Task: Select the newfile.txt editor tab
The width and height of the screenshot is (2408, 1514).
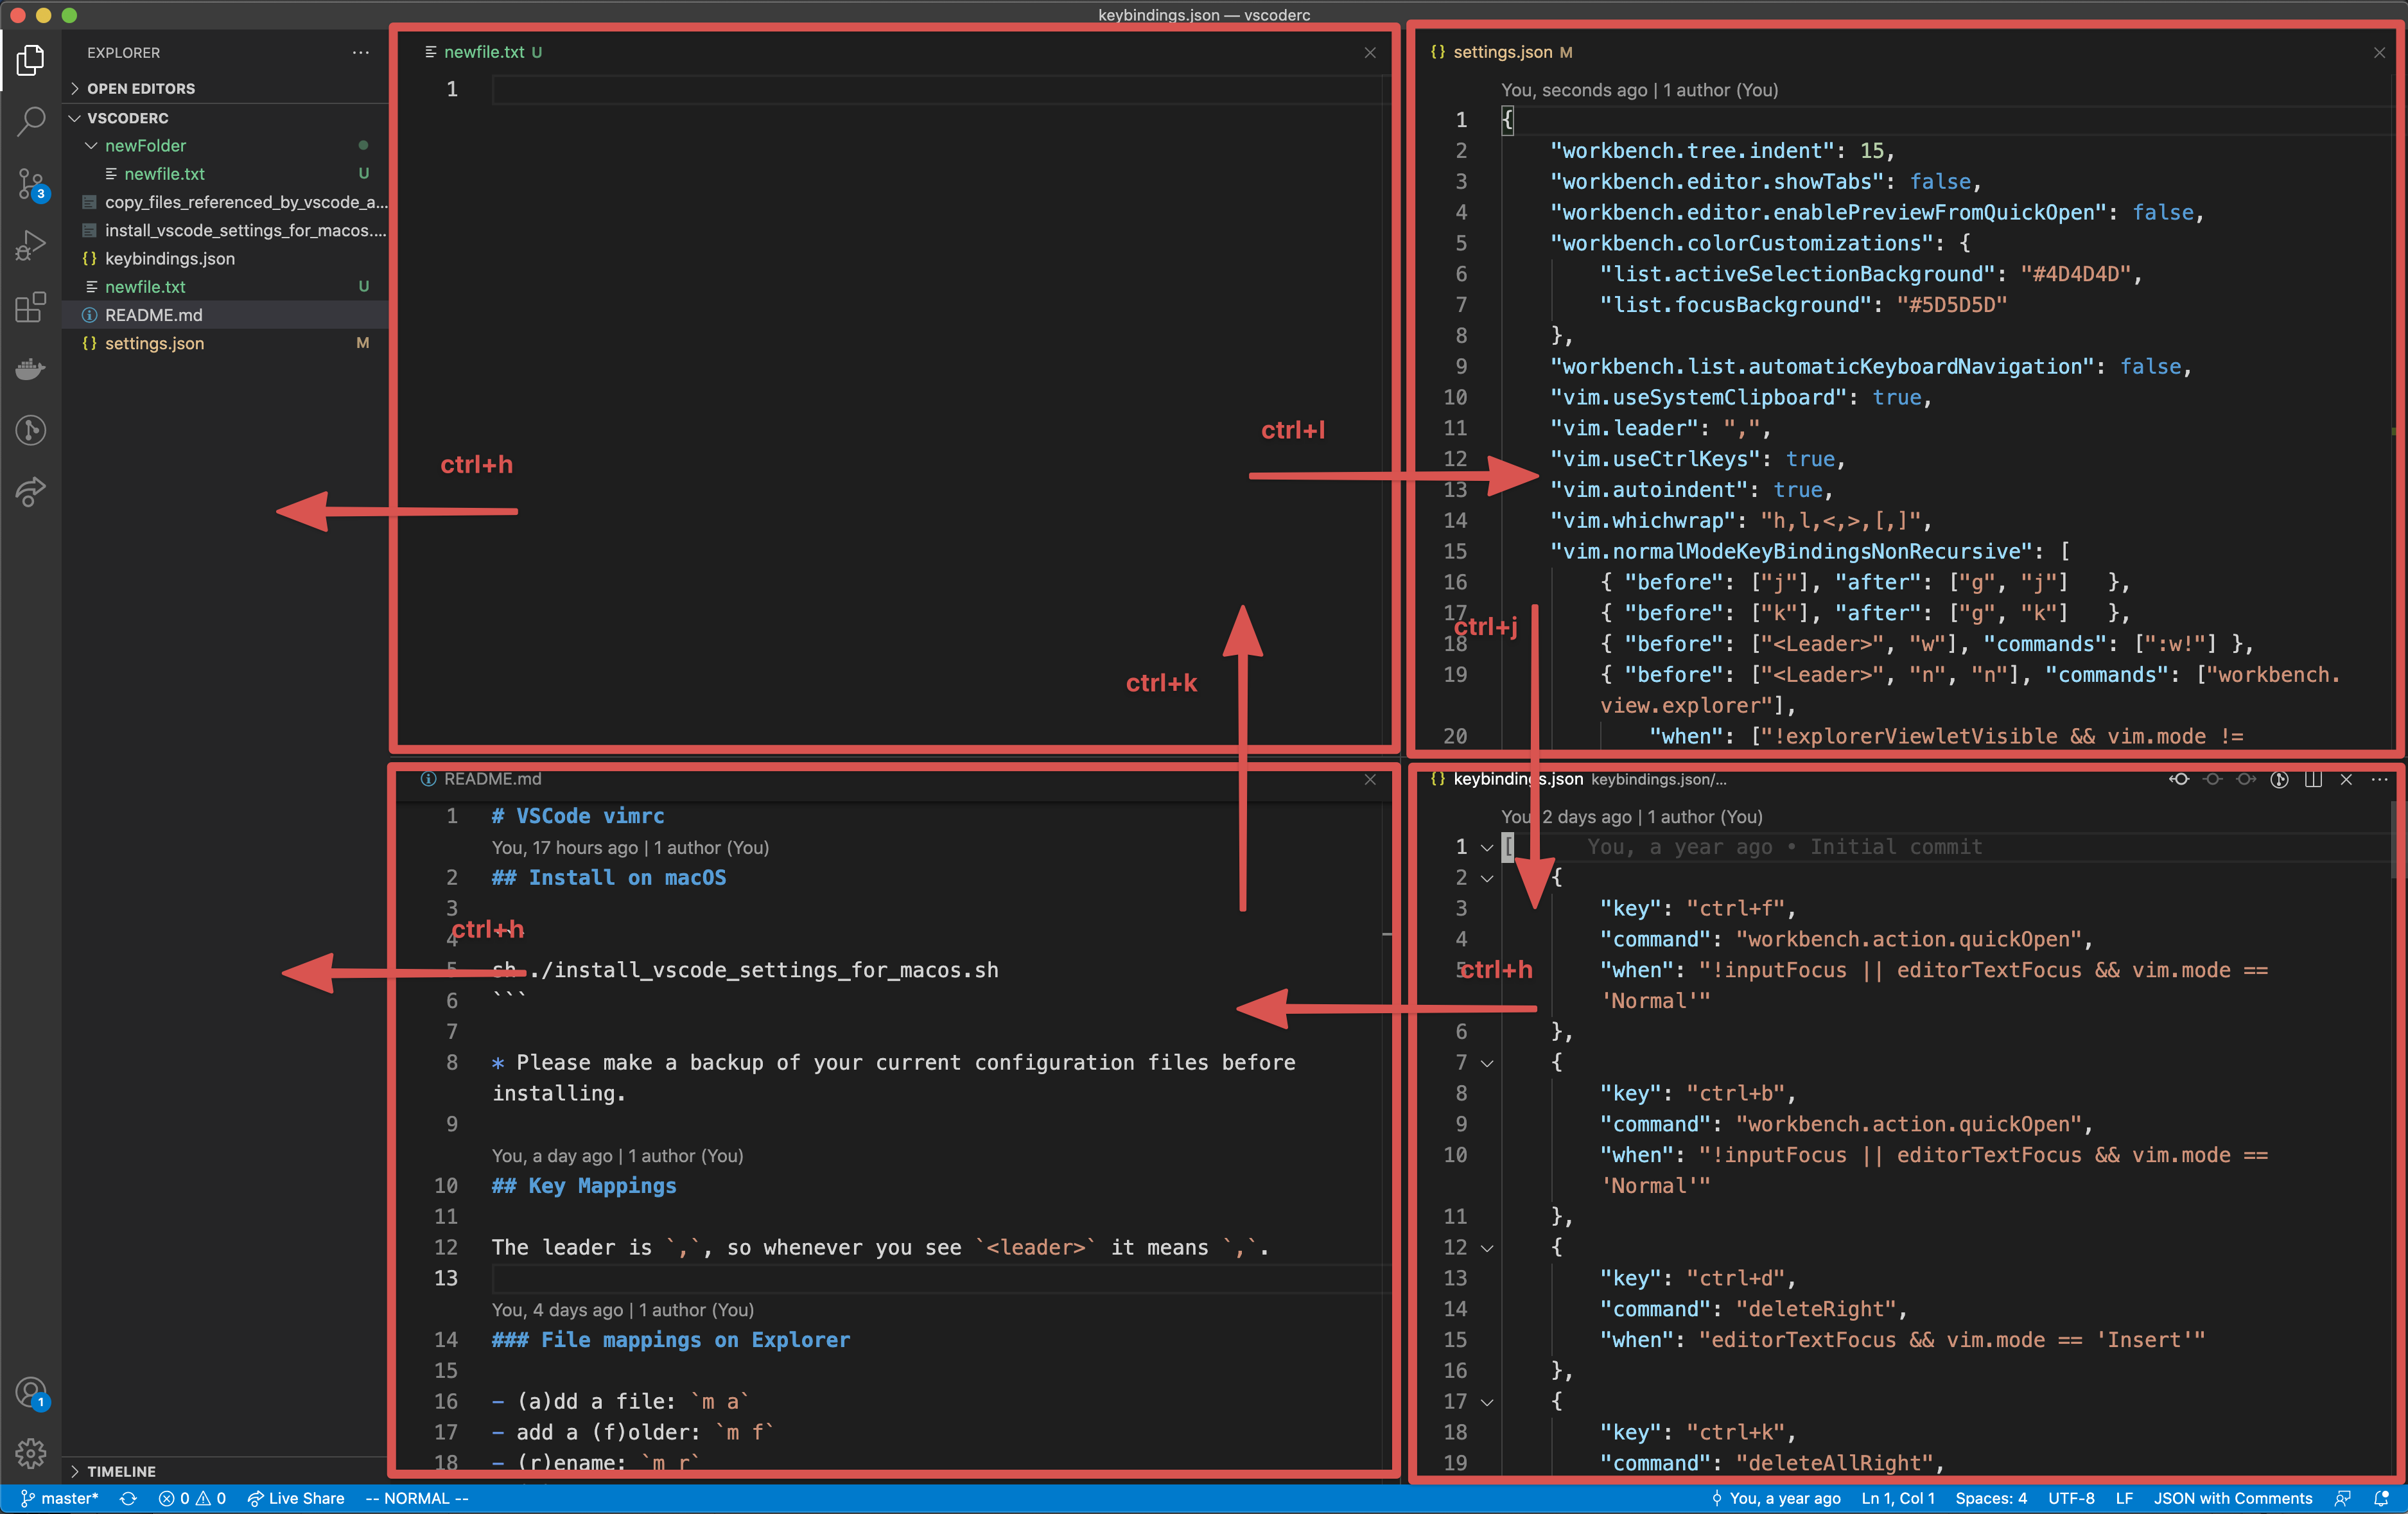Action: [x=484, y=52]
